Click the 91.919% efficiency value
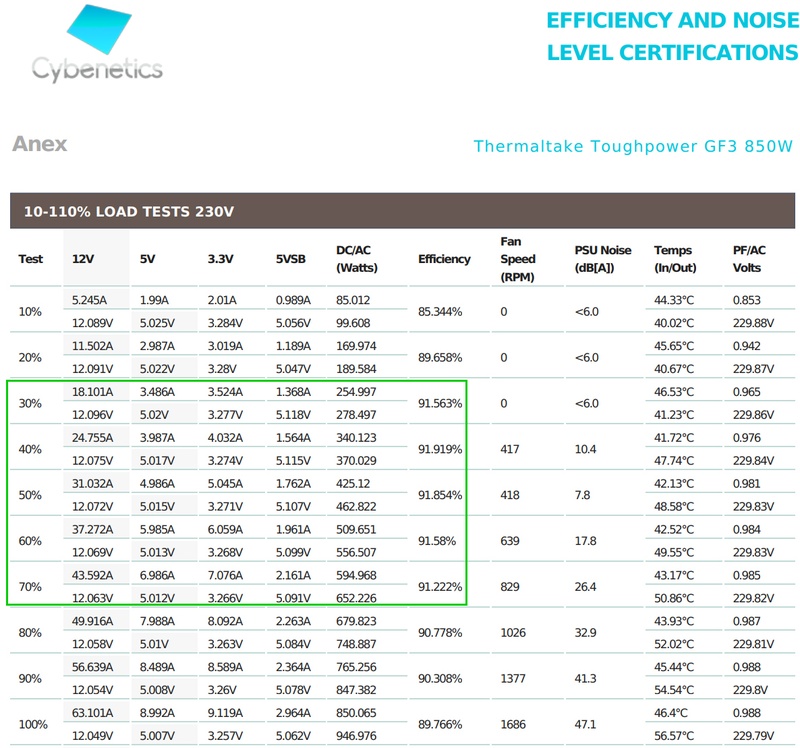Viewport: 800px width, 748px height. [440, 450]
